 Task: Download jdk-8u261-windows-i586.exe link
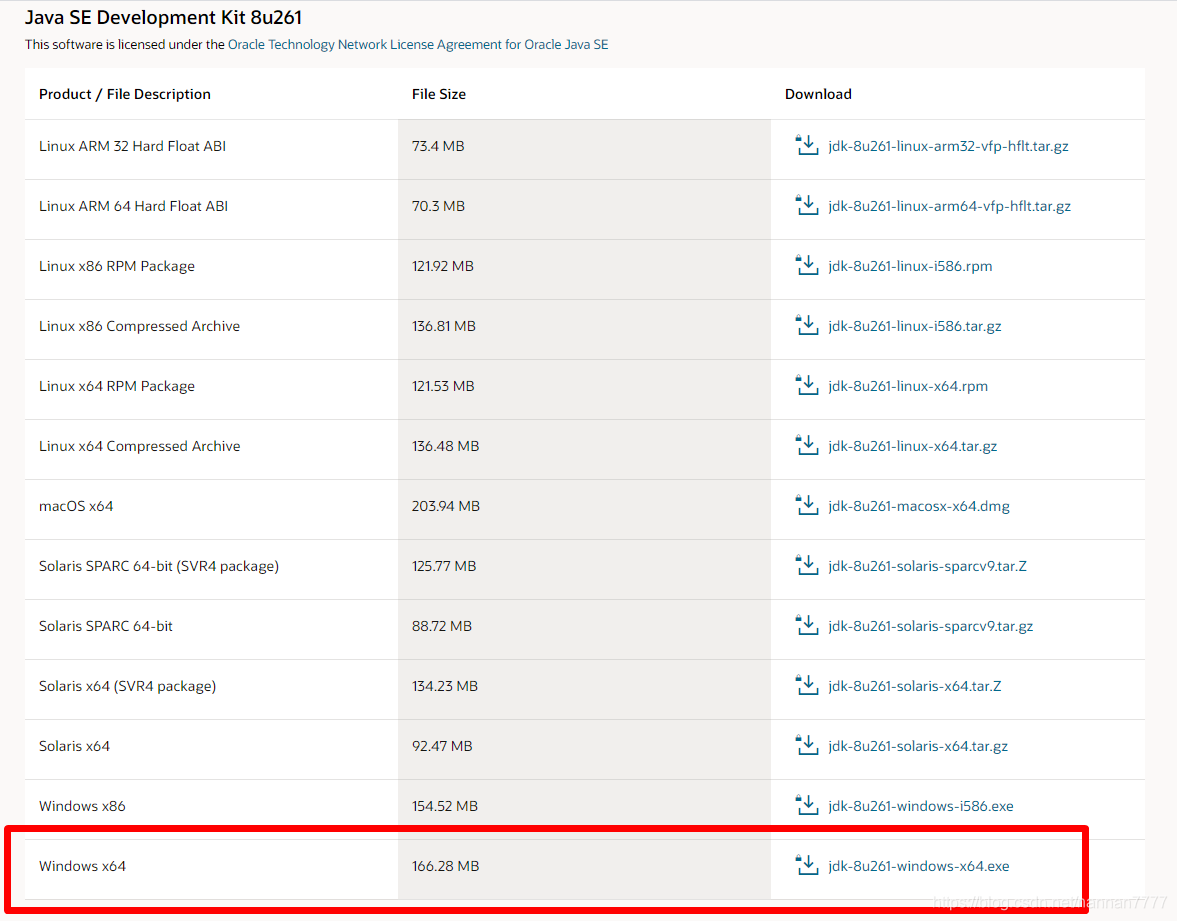click(920, 806)
